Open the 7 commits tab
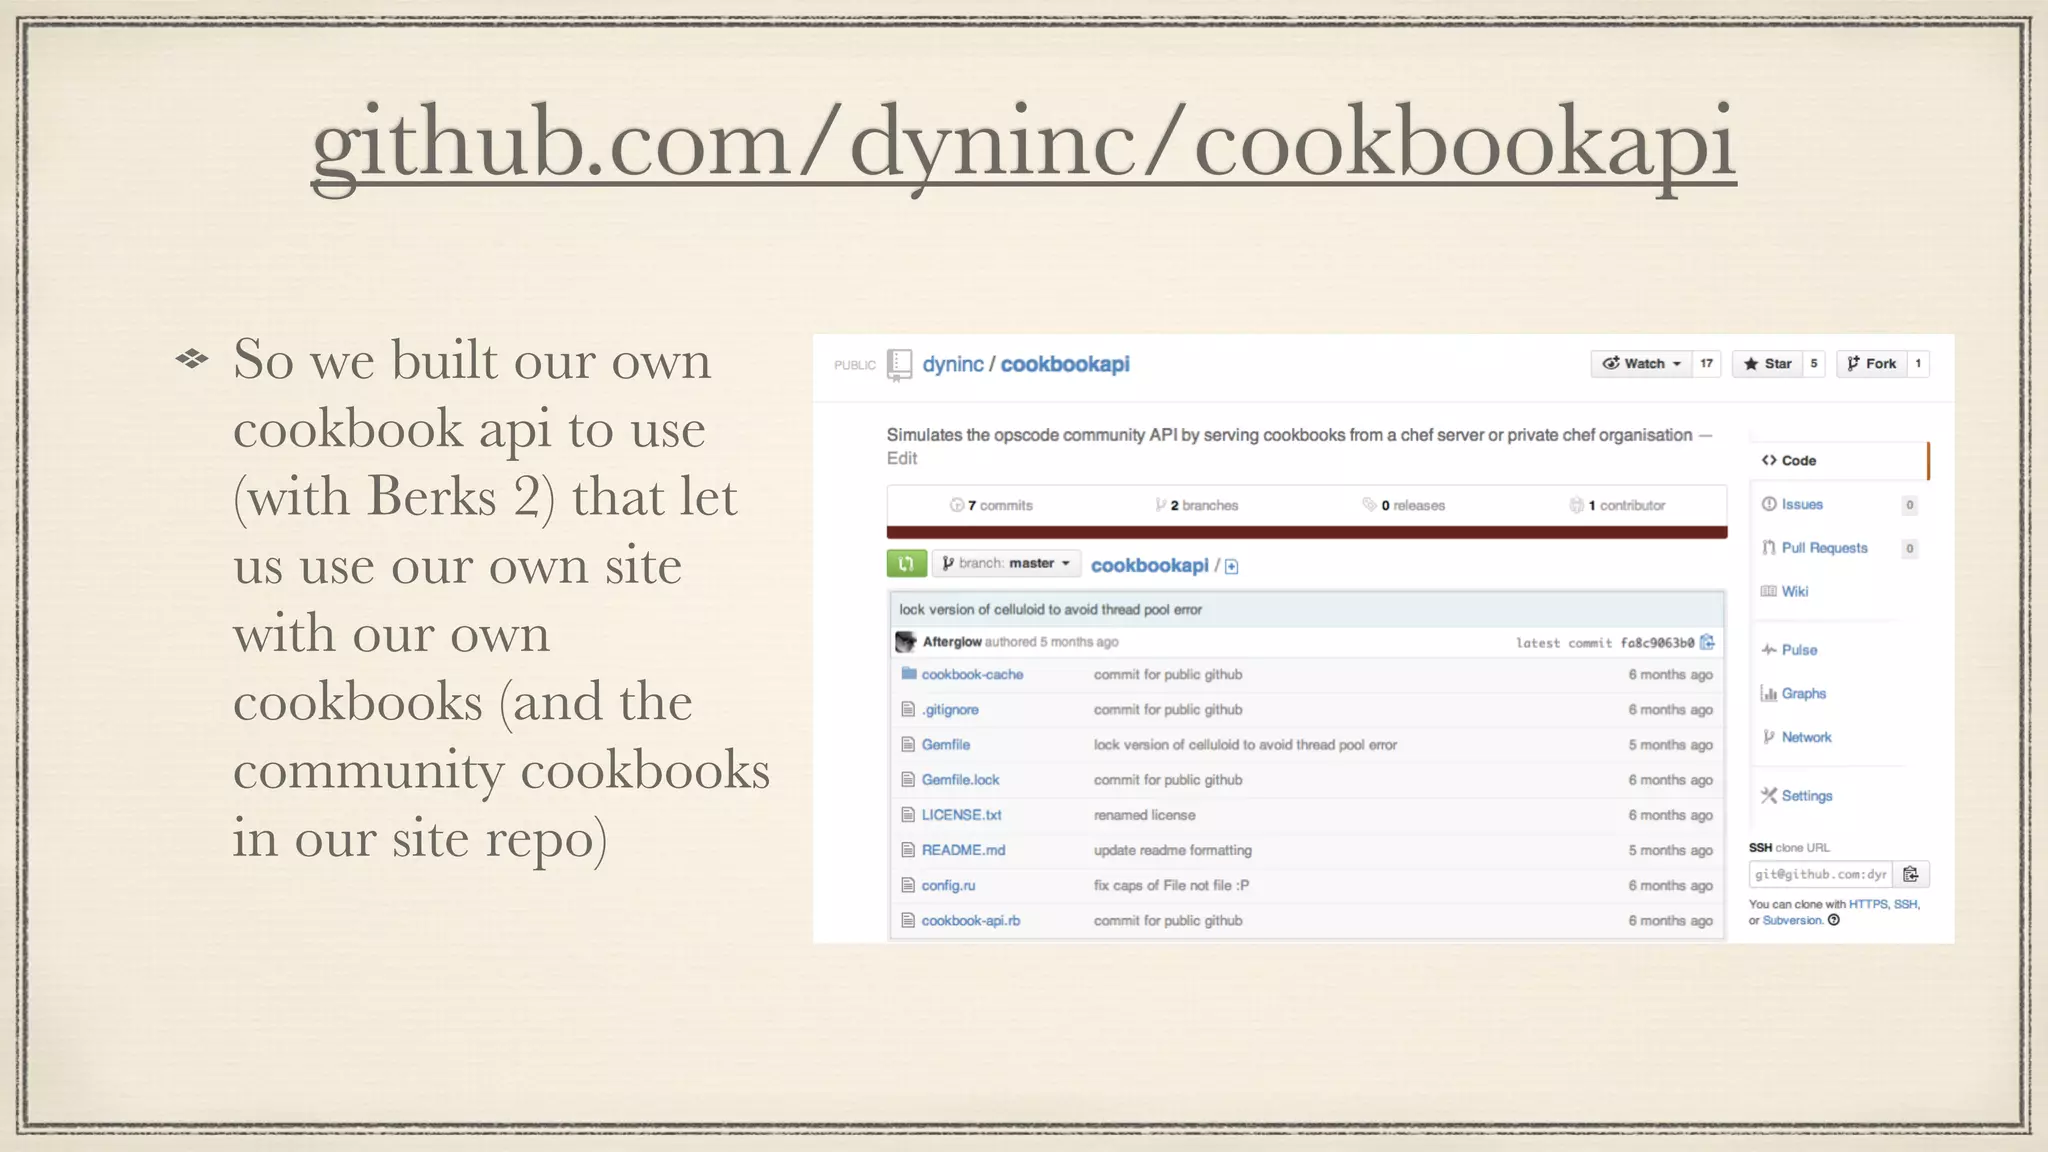 pyautogui.click(x=991, y=505)
